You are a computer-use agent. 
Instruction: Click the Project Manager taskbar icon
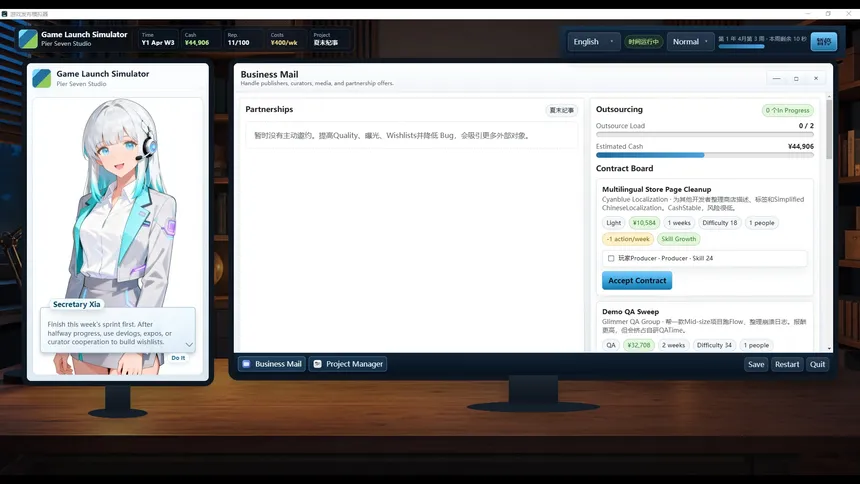(318, 364)
